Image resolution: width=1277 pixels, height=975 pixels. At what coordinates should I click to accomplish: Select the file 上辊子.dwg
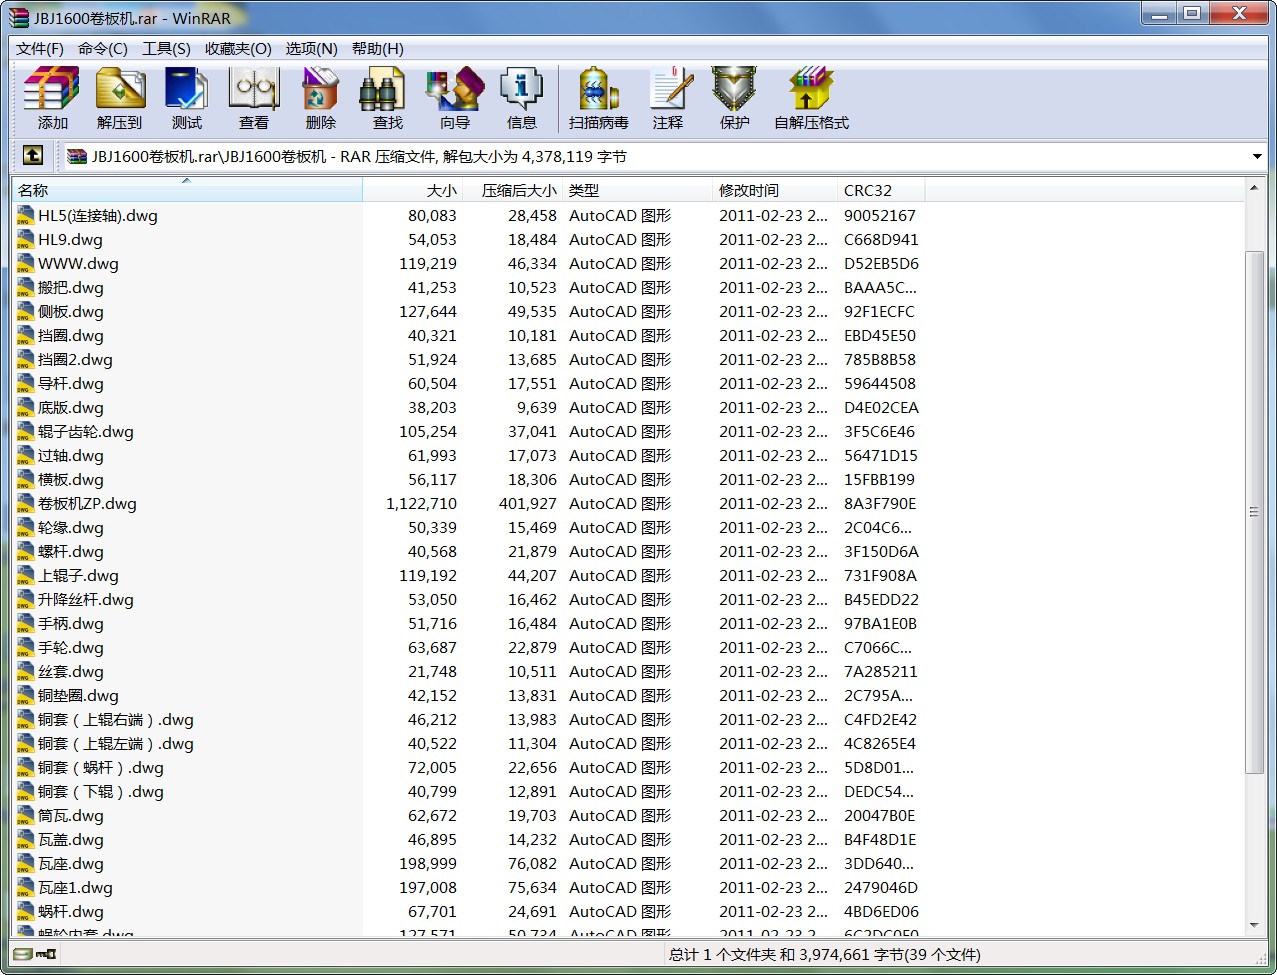[x=78, y=575]
